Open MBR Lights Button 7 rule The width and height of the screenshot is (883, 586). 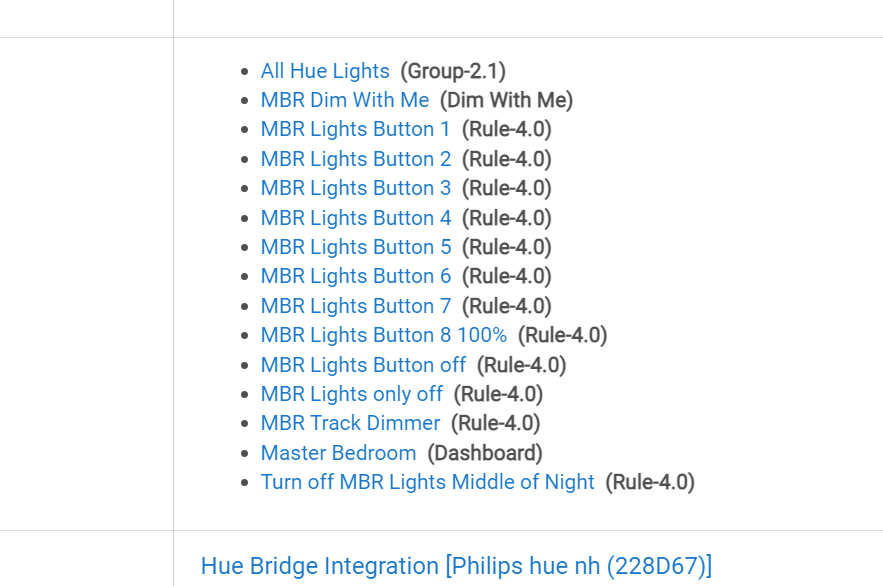pos(356,306)
